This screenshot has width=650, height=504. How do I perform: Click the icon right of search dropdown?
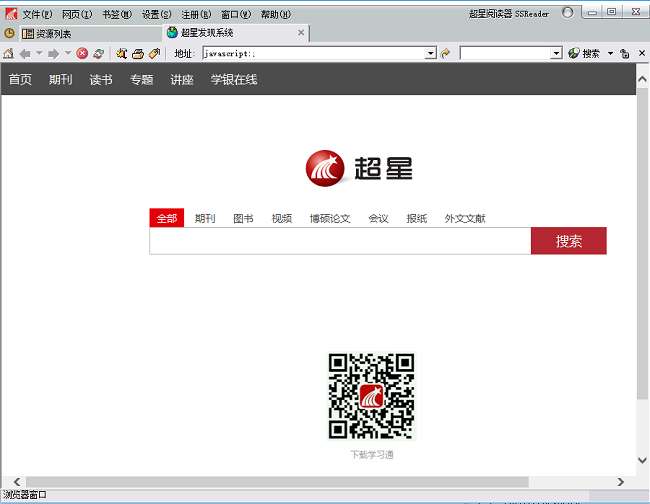[625, 53]
